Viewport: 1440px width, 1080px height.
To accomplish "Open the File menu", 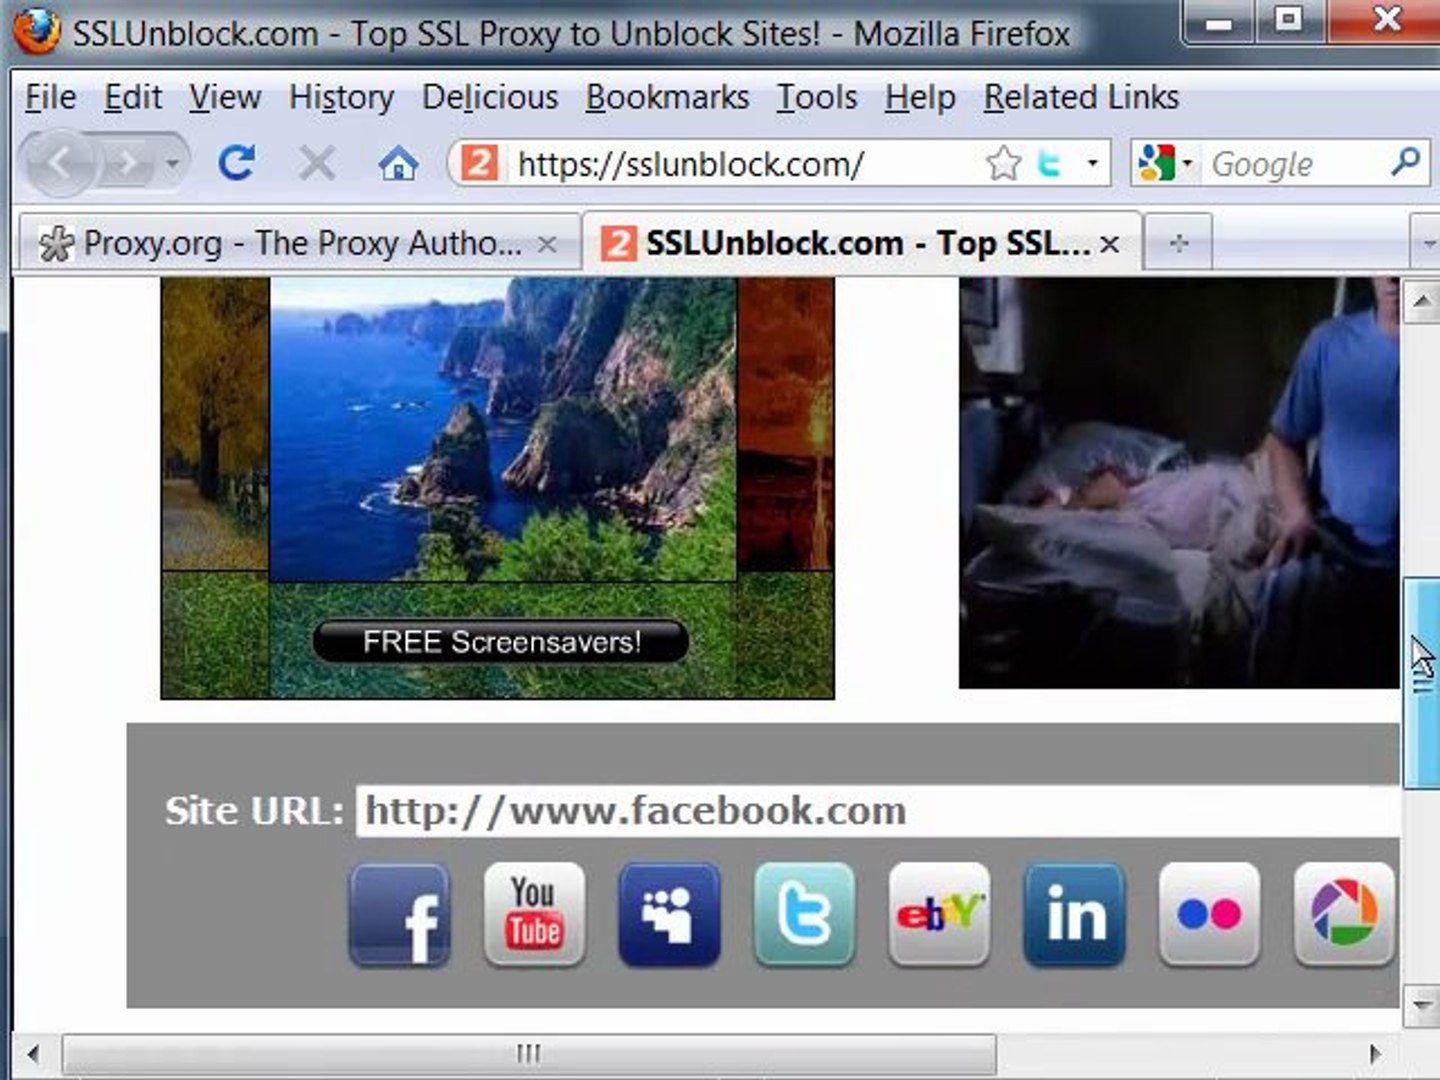I will (51, 97).
